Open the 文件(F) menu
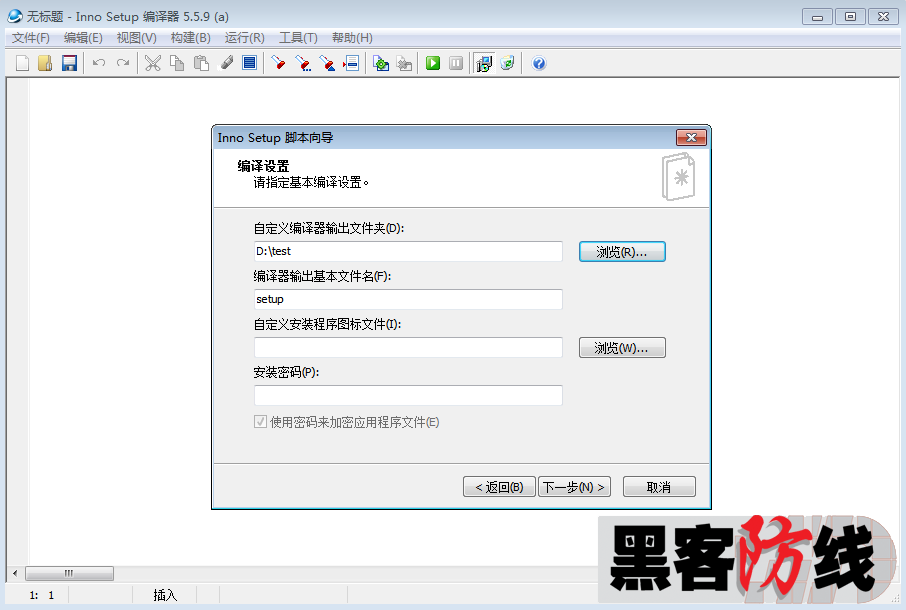This screenshot has height=610, width=906. point(31,38)
